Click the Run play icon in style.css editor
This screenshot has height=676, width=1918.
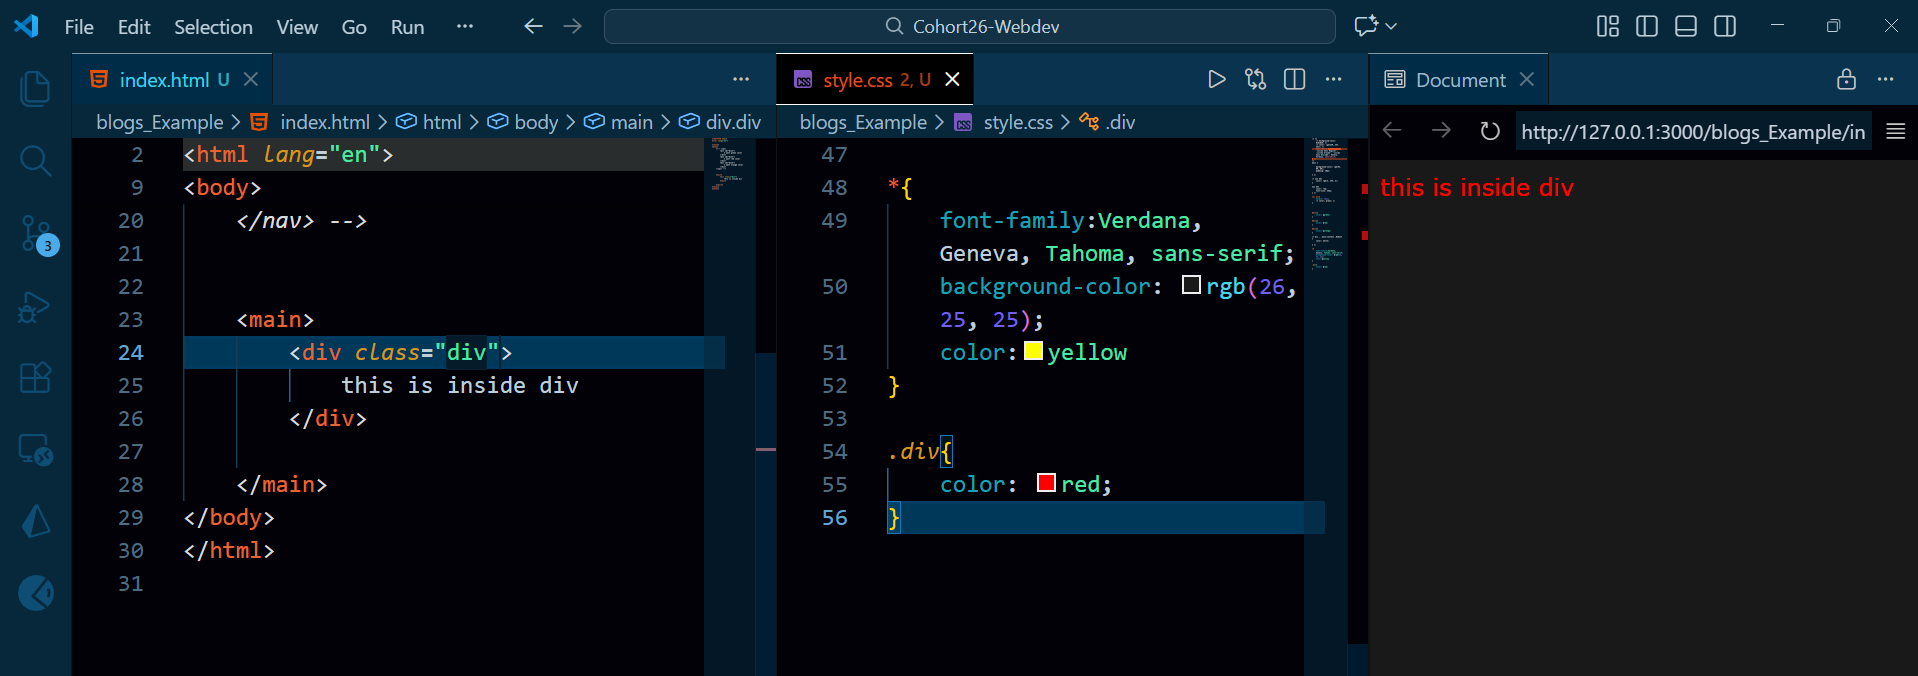pyautogui.click(x=1216, y=80)
